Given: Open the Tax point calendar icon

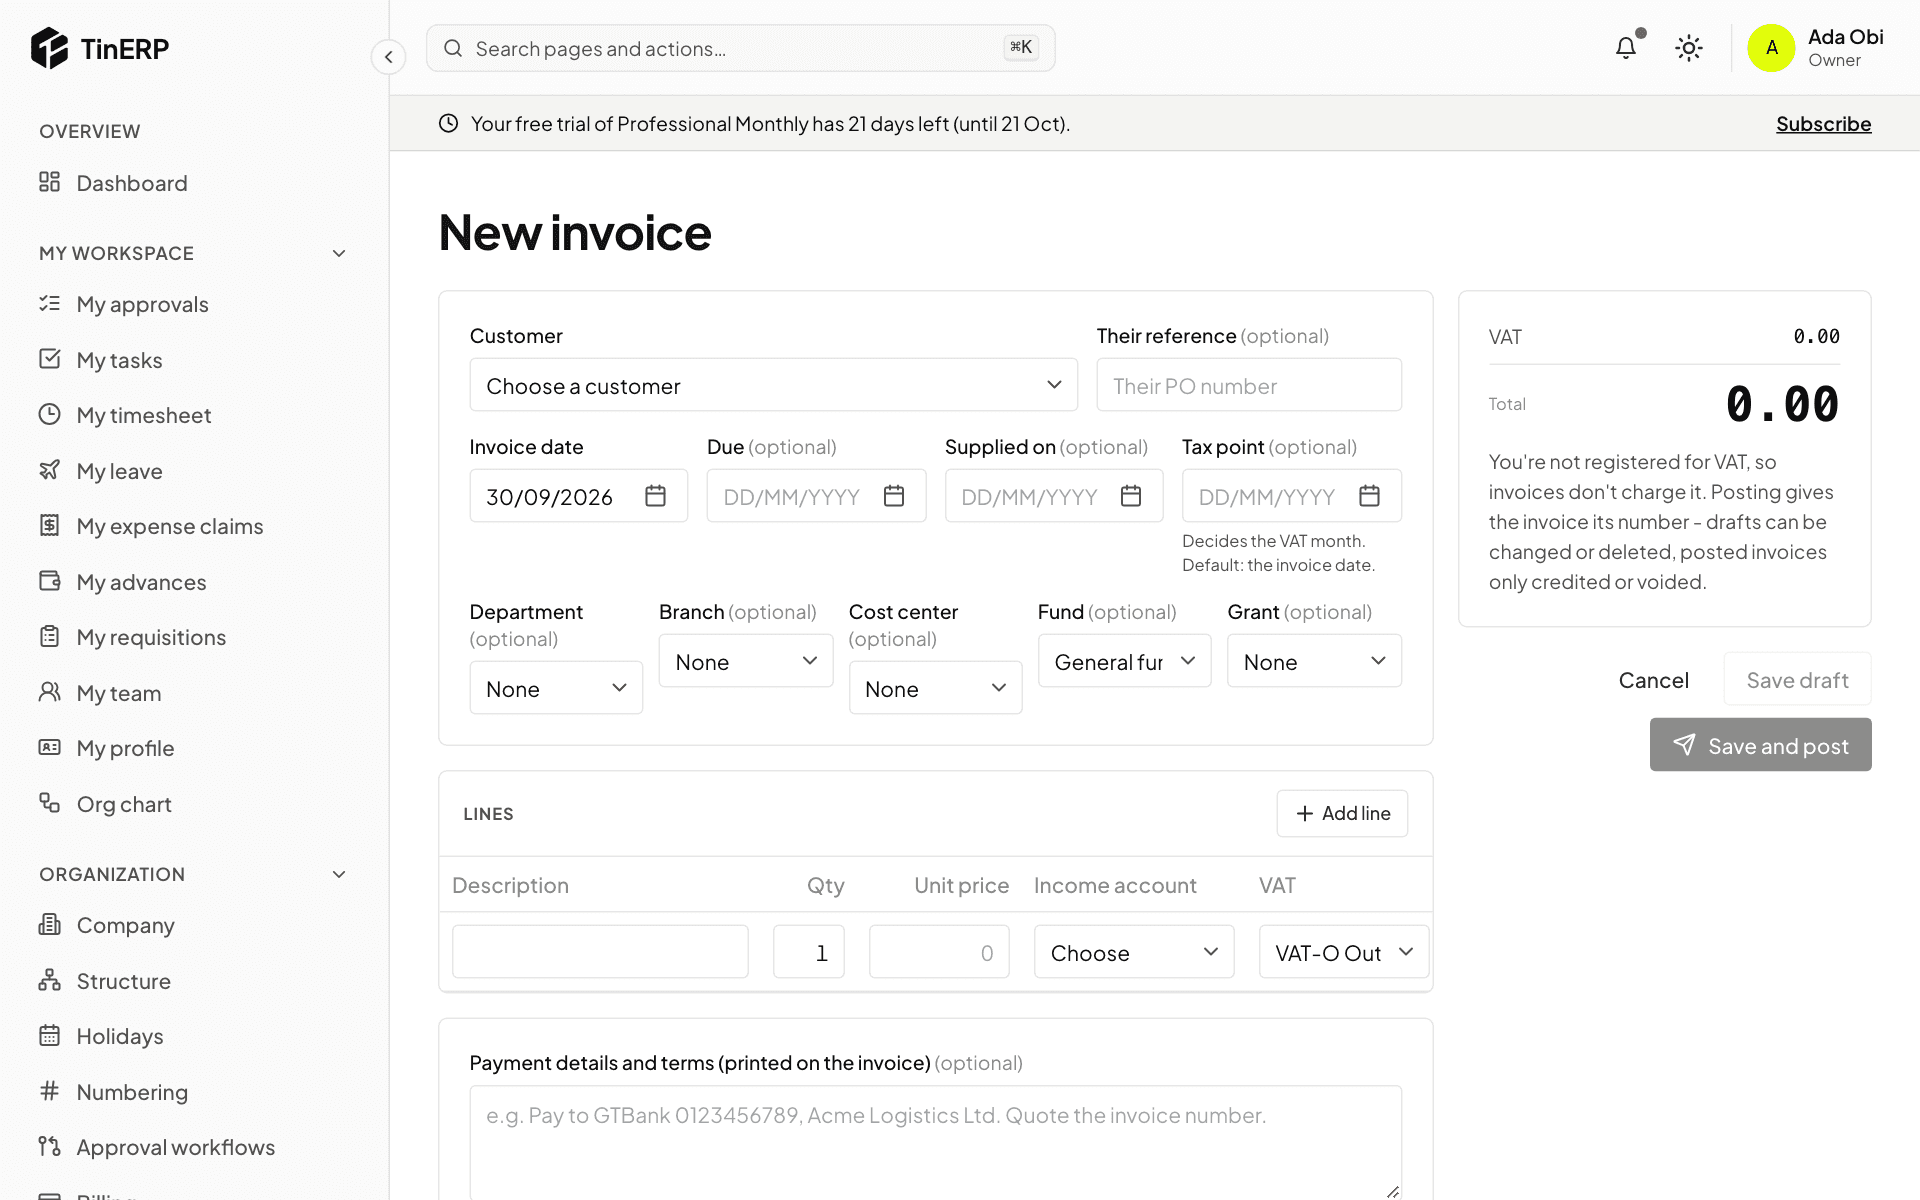Looking at the screenshot, I should 1369,496.
